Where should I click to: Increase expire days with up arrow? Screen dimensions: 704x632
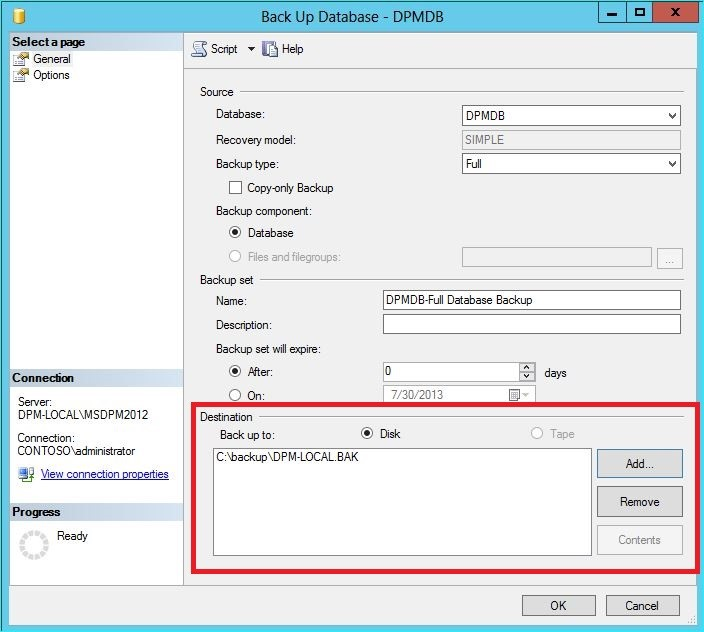coord(527,367)
